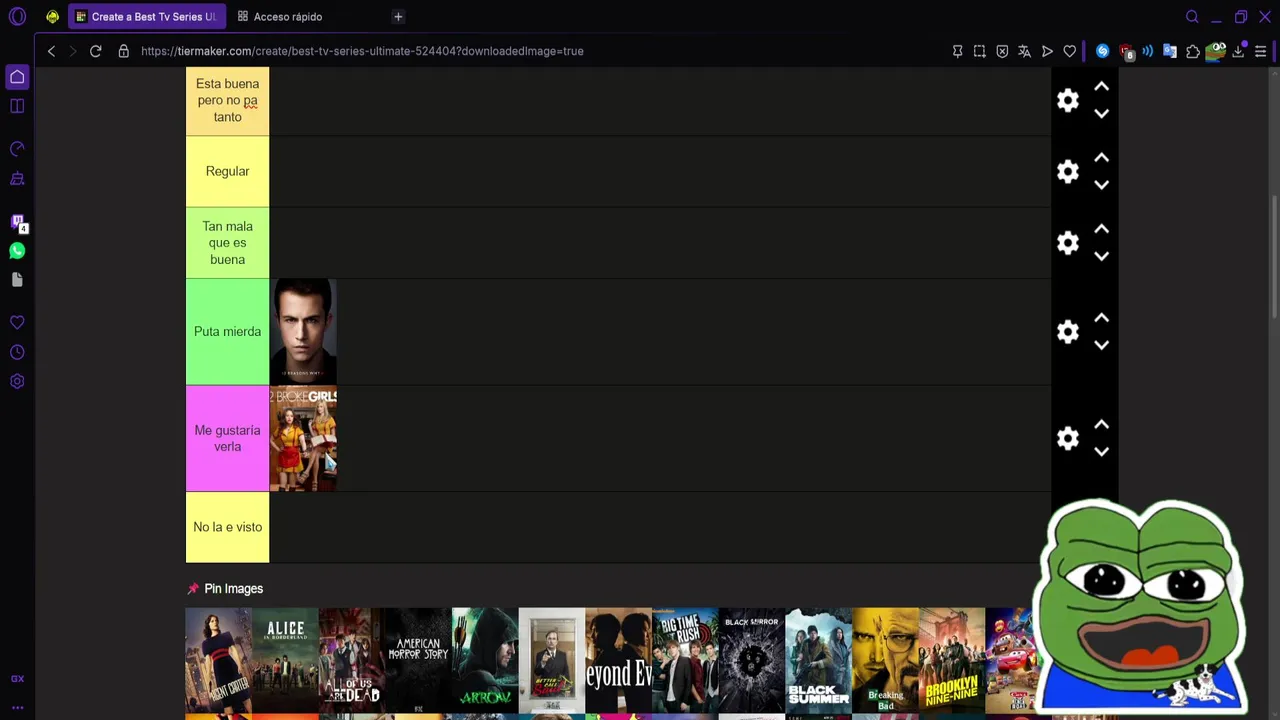Open the blue sound waves extension icon
Screen dimensions: 1280x720
coord(1148,51)
